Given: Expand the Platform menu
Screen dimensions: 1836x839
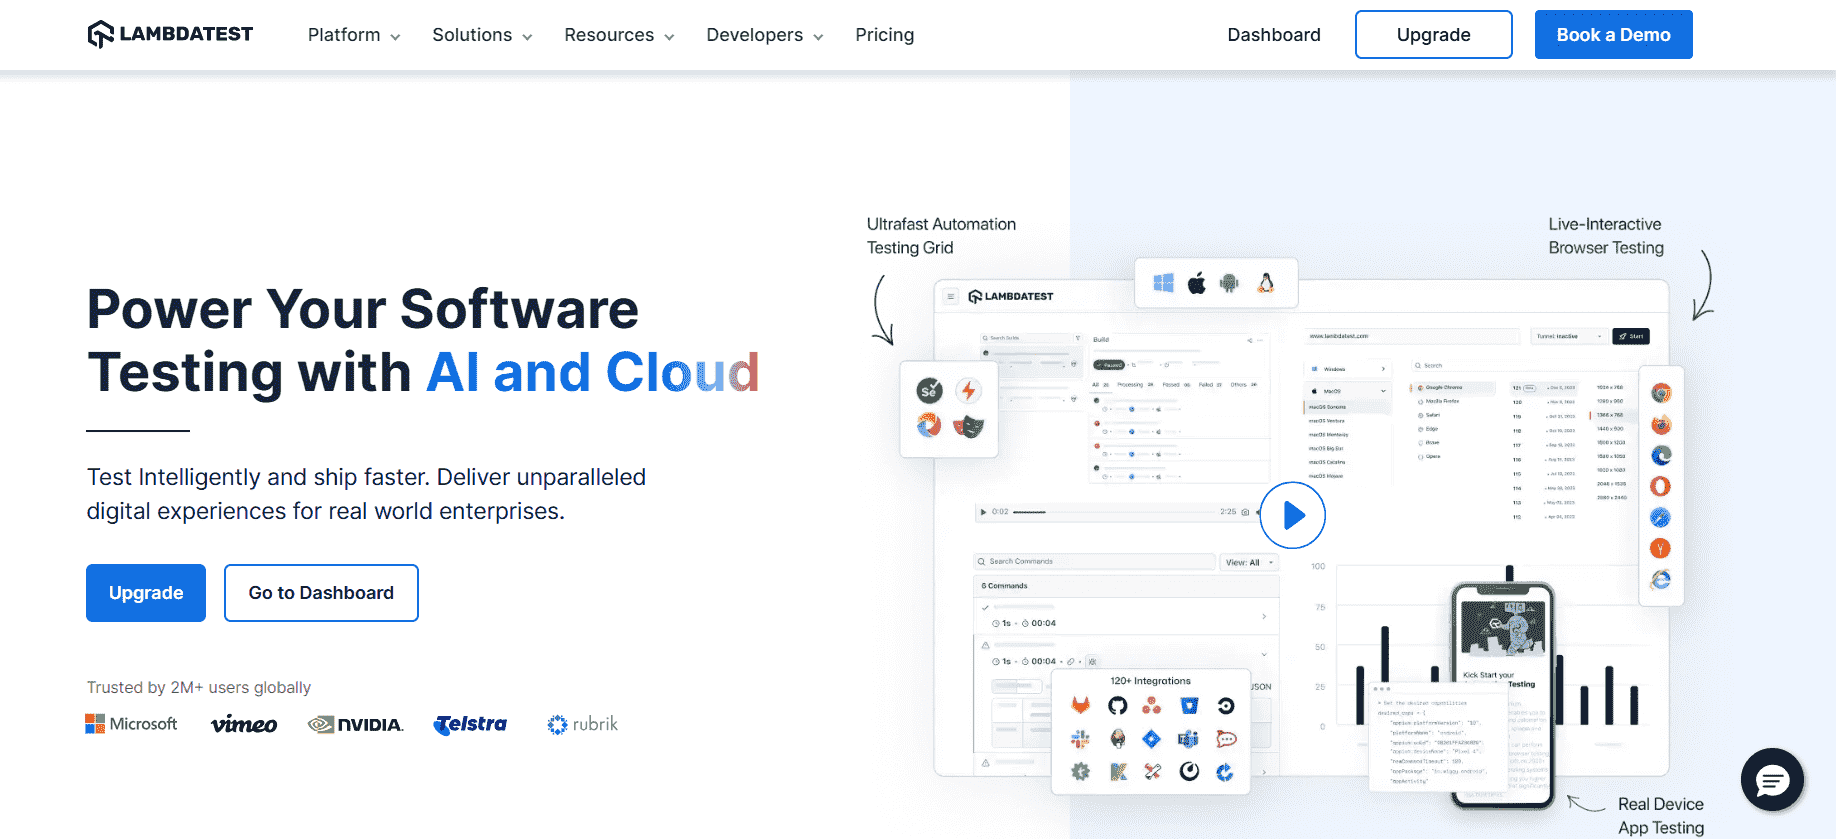Looking at the screenshot, I should tap(354, 35).
